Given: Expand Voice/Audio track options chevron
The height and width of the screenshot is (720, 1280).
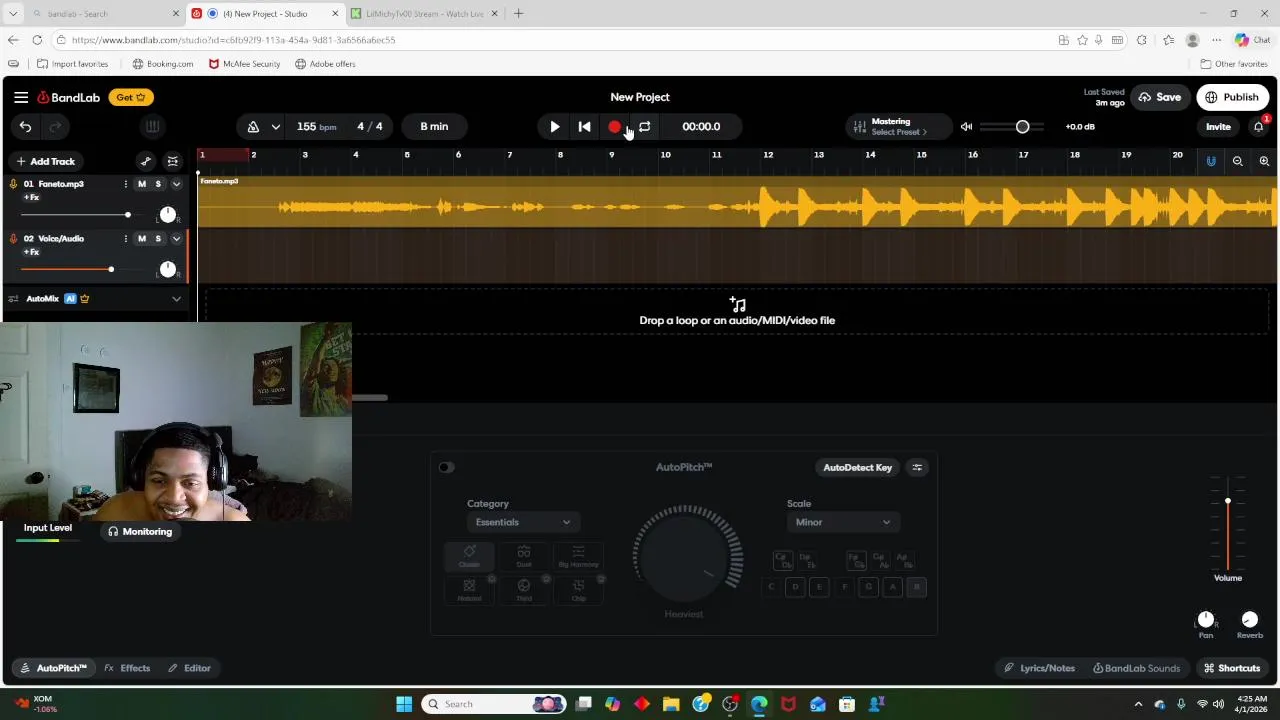Looking at the screenshot, I should click(176, 239).
